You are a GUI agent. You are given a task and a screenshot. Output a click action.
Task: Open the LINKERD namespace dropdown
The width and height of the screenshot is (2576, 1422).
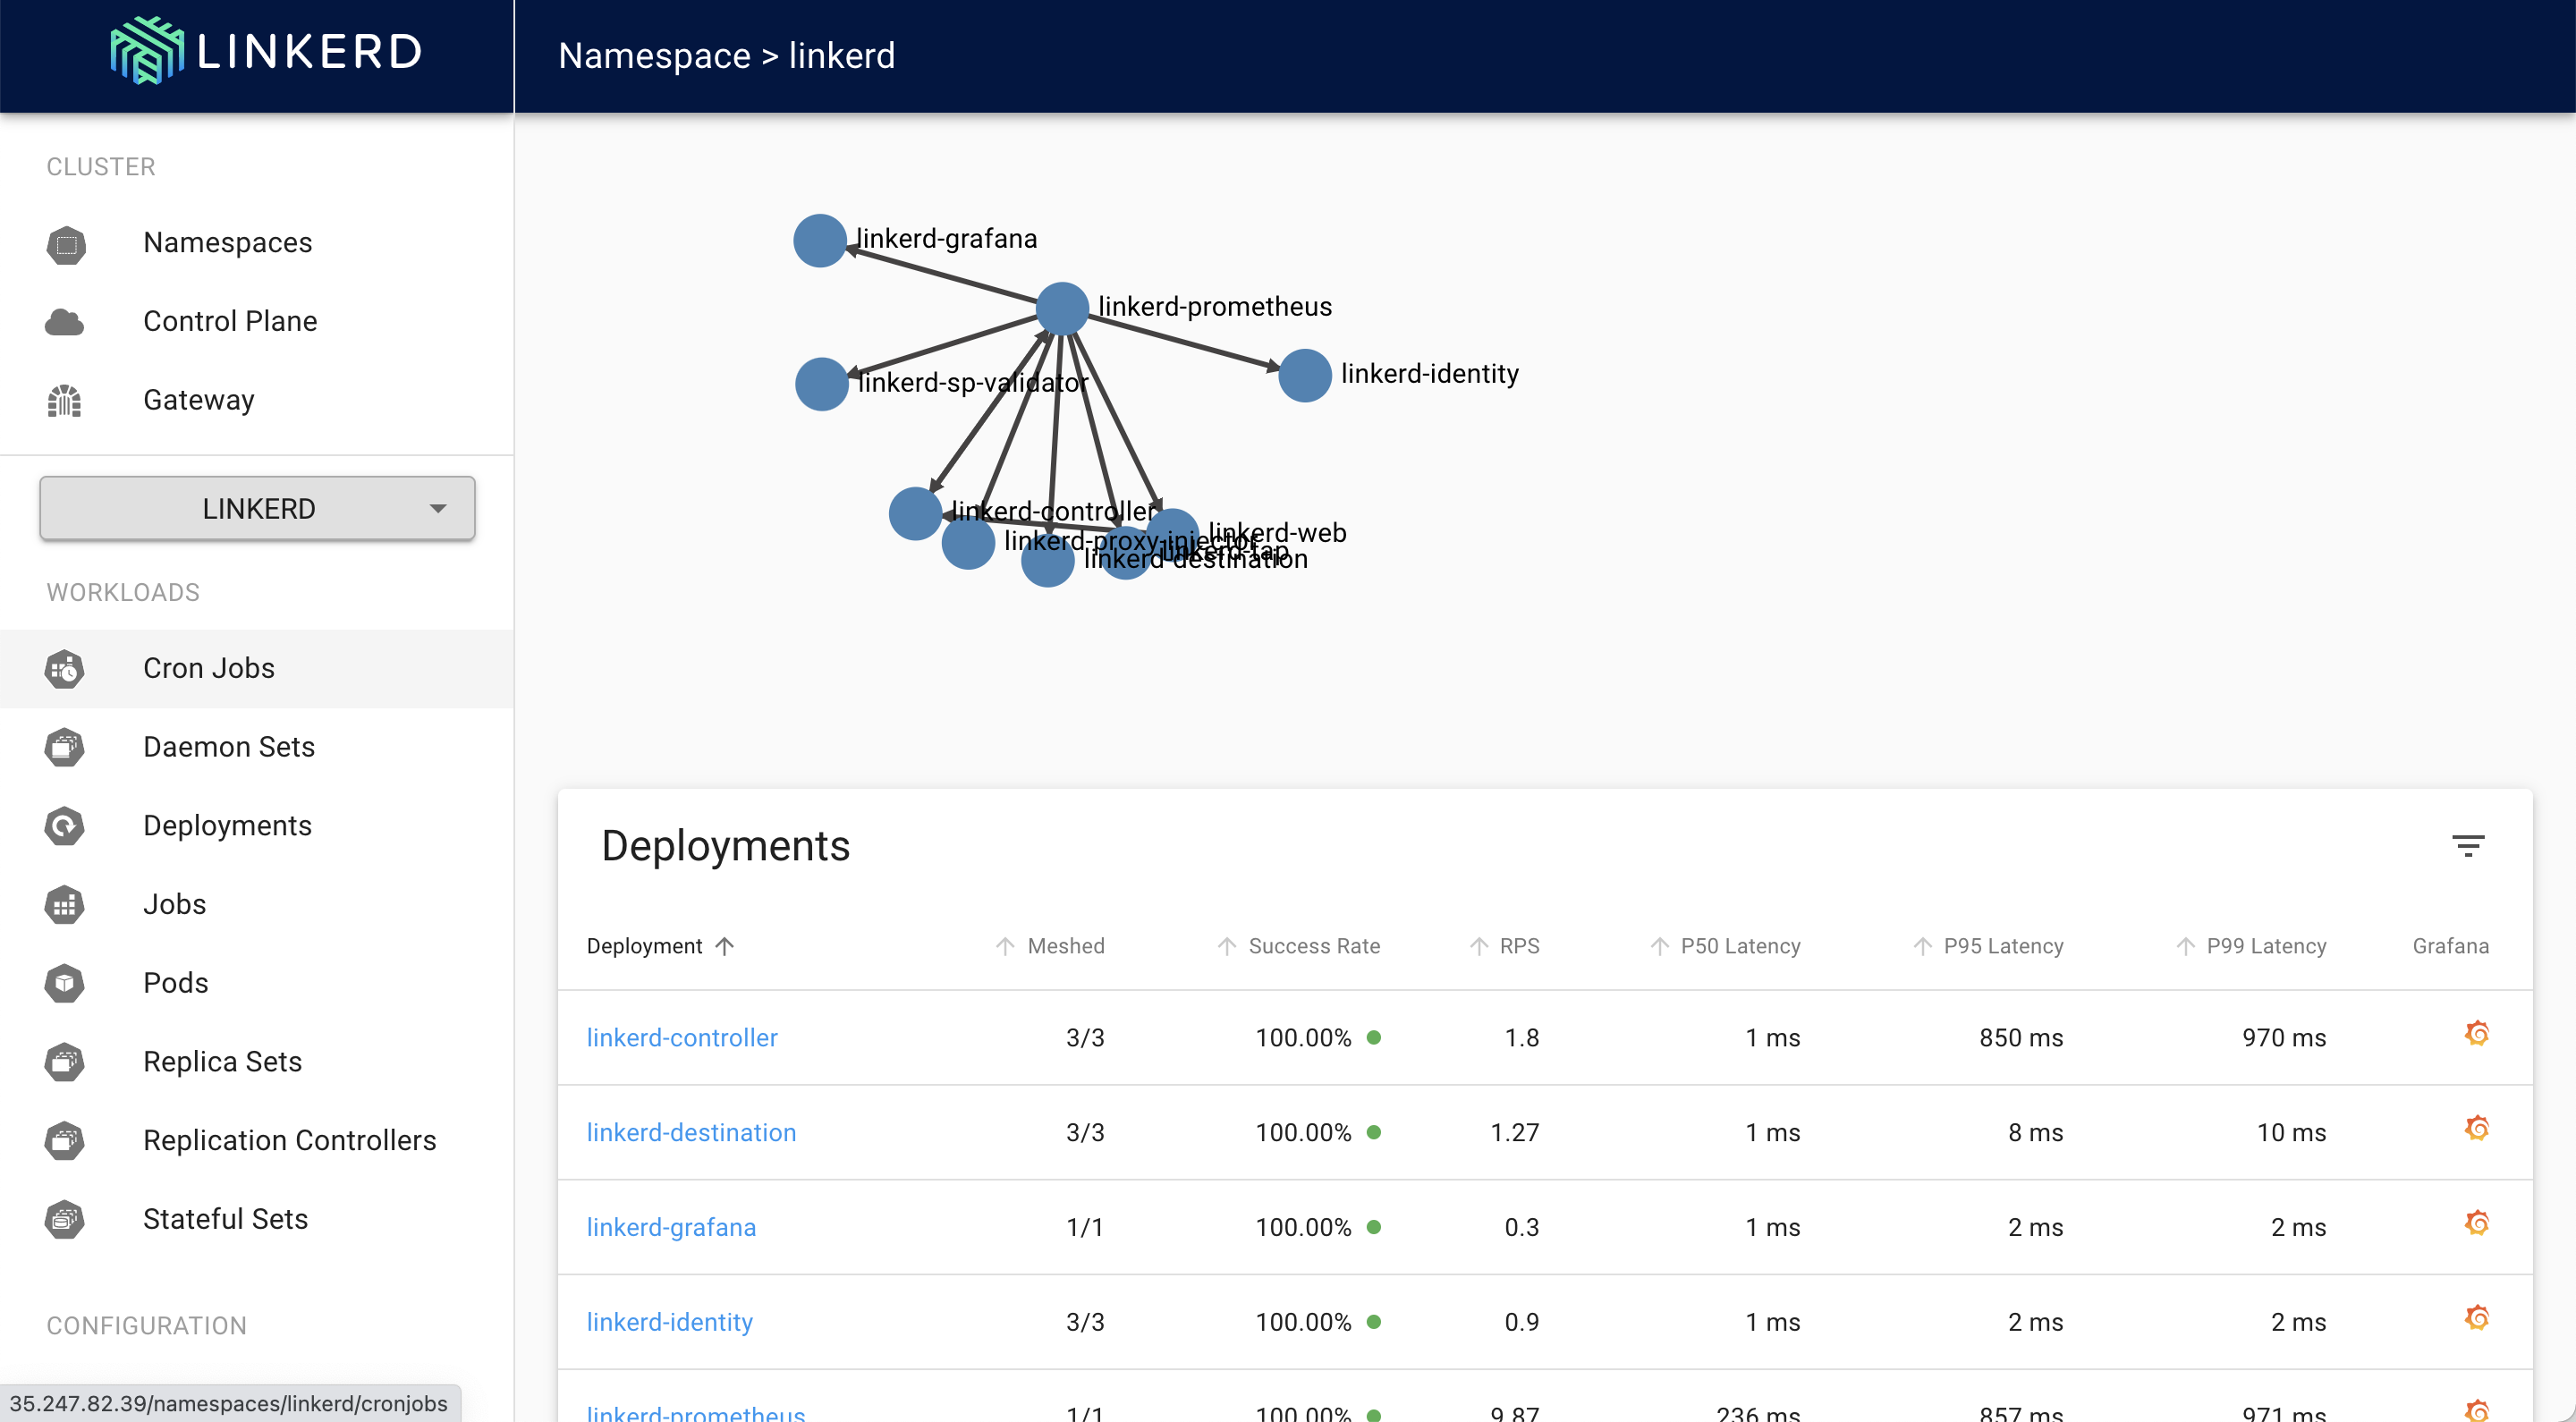pos(257,509)
